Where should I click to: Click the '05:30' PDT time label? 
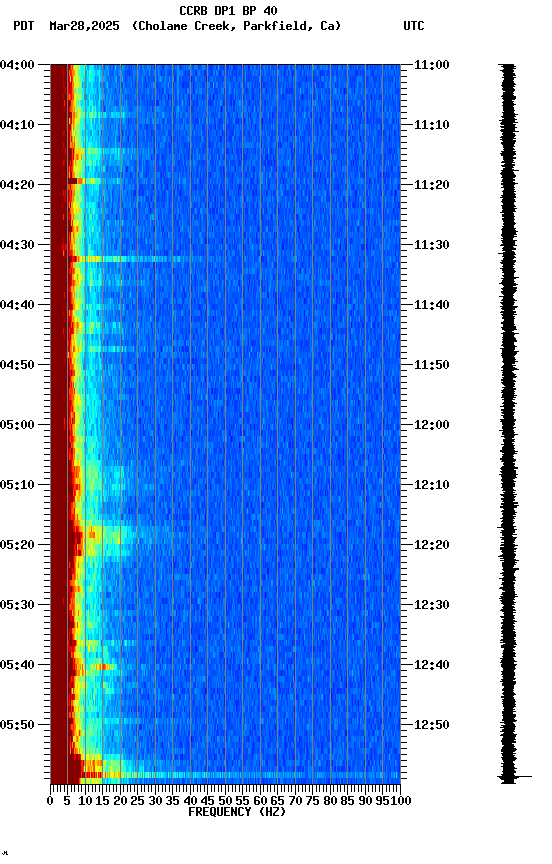click(17, 605)
